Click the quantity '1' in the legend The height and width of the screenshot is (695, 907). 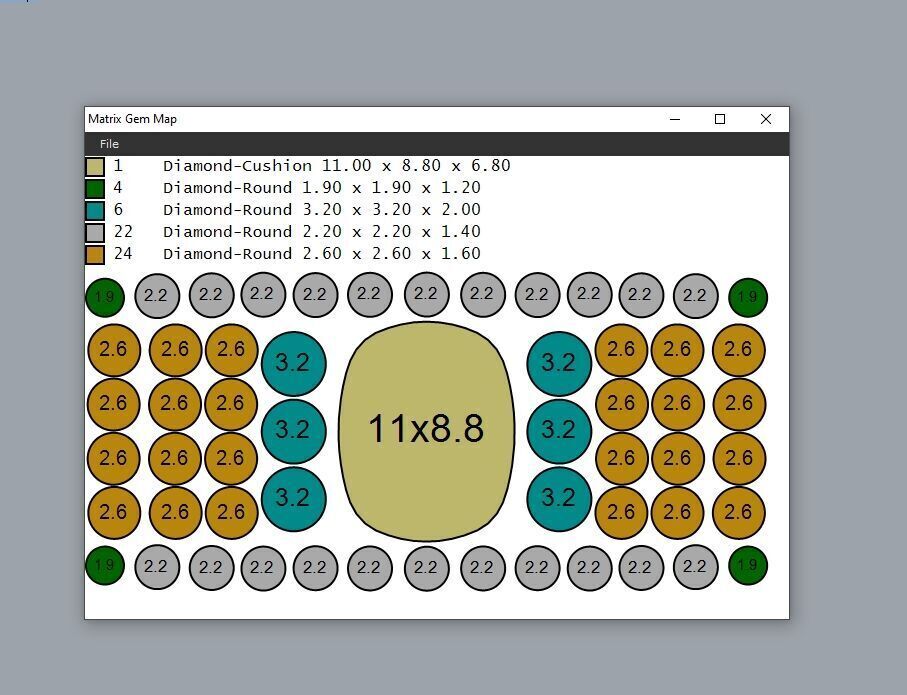click(118, 166)
